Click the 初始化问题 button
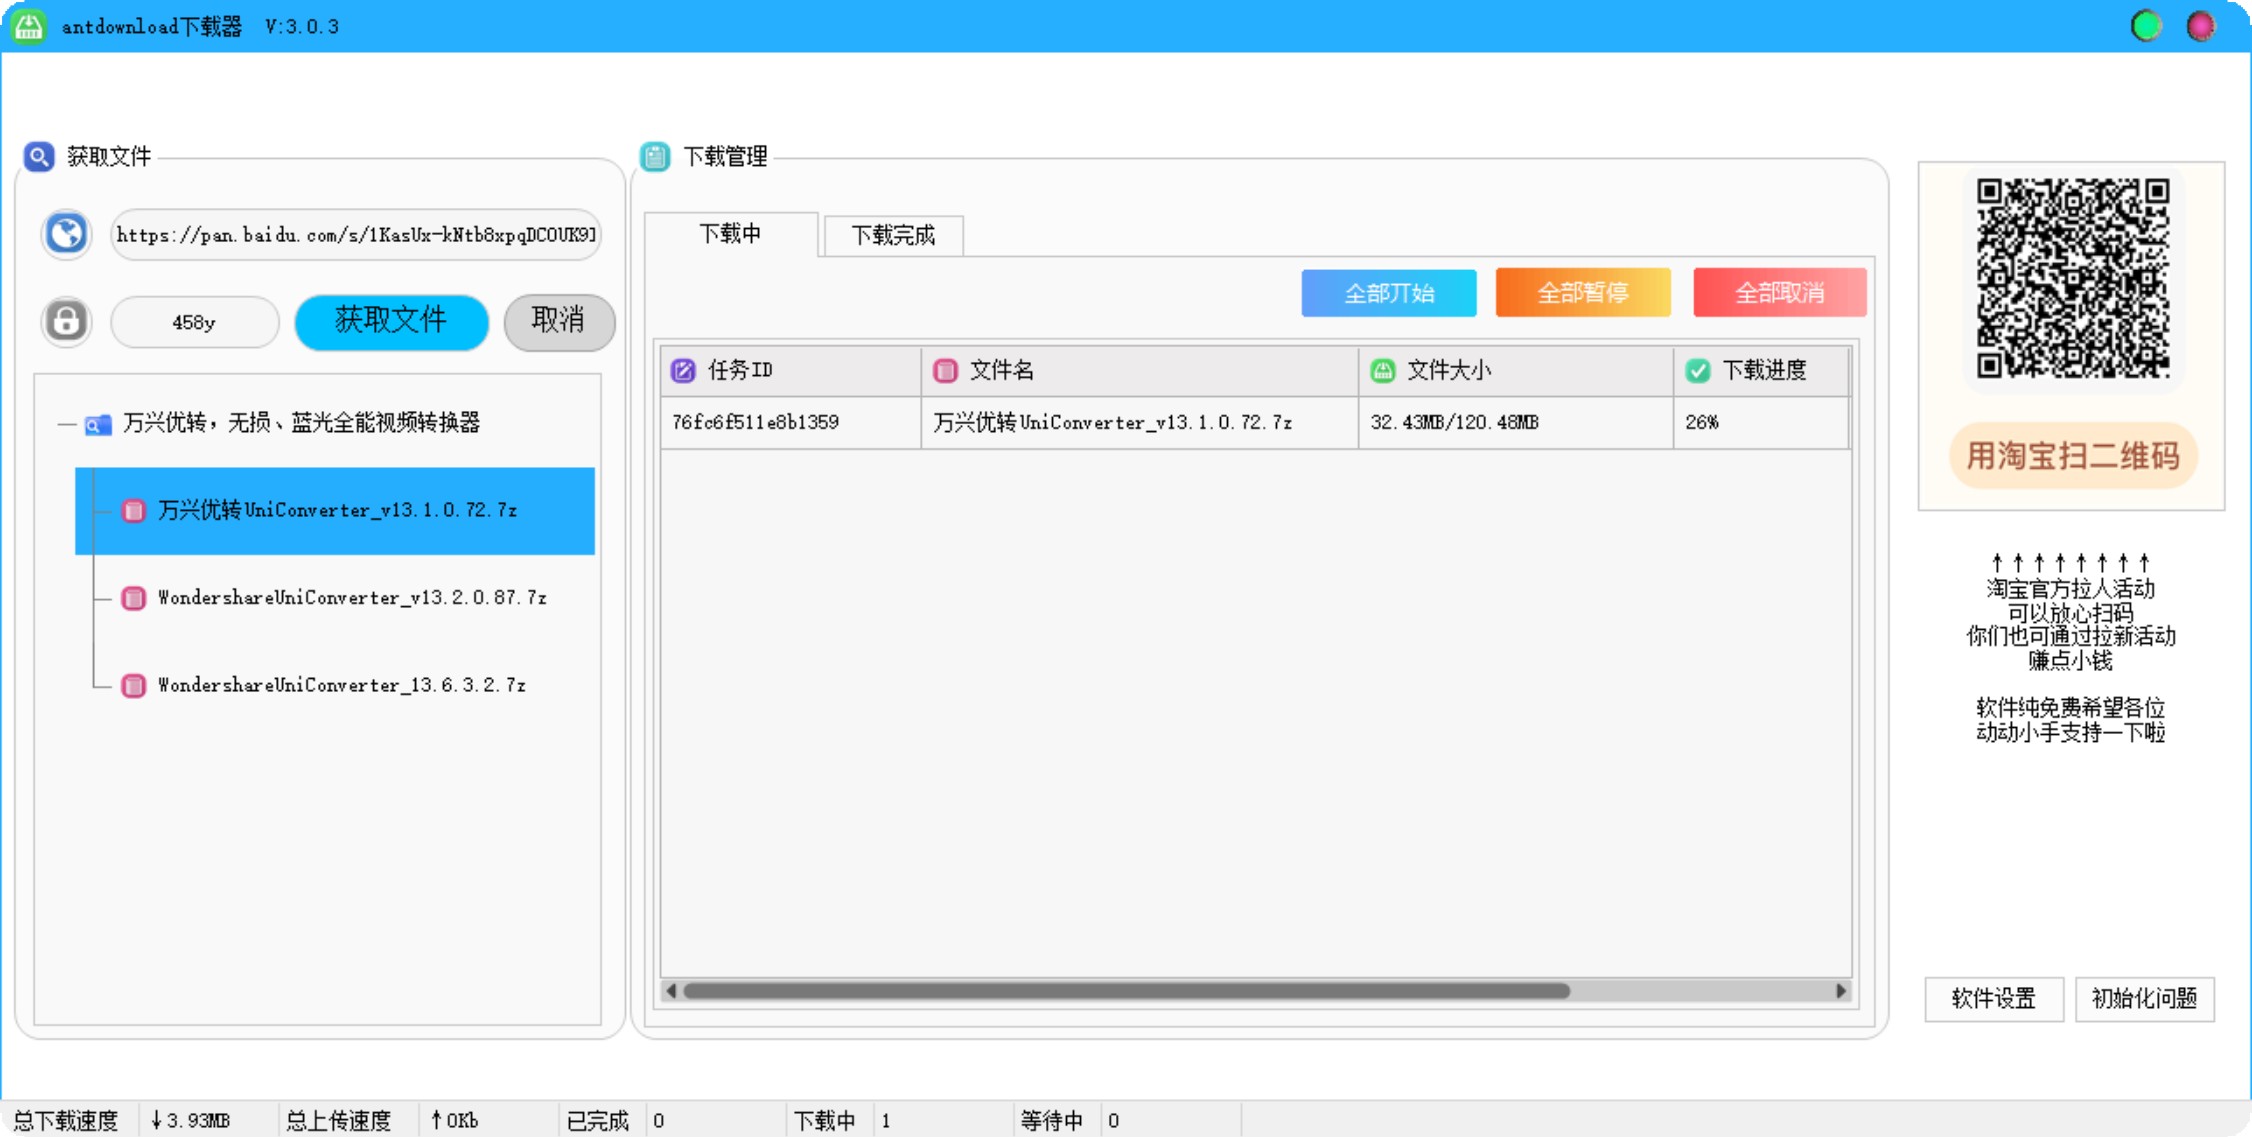 click(2145, 998)
